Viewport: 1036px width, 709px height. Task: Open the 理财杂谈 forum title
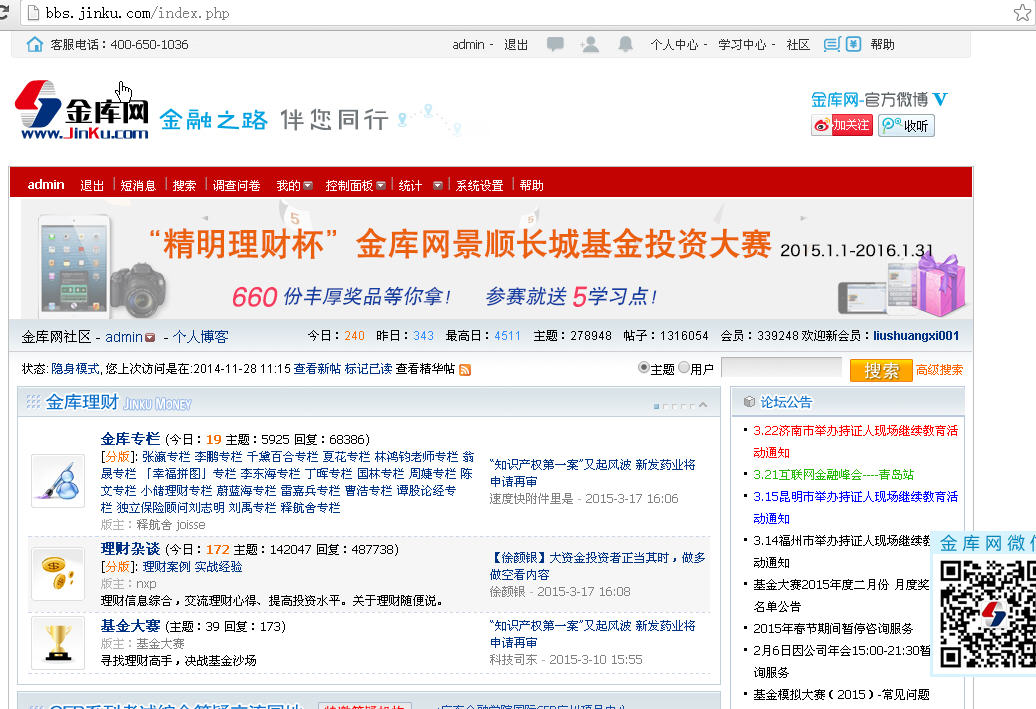coord(130,549)
